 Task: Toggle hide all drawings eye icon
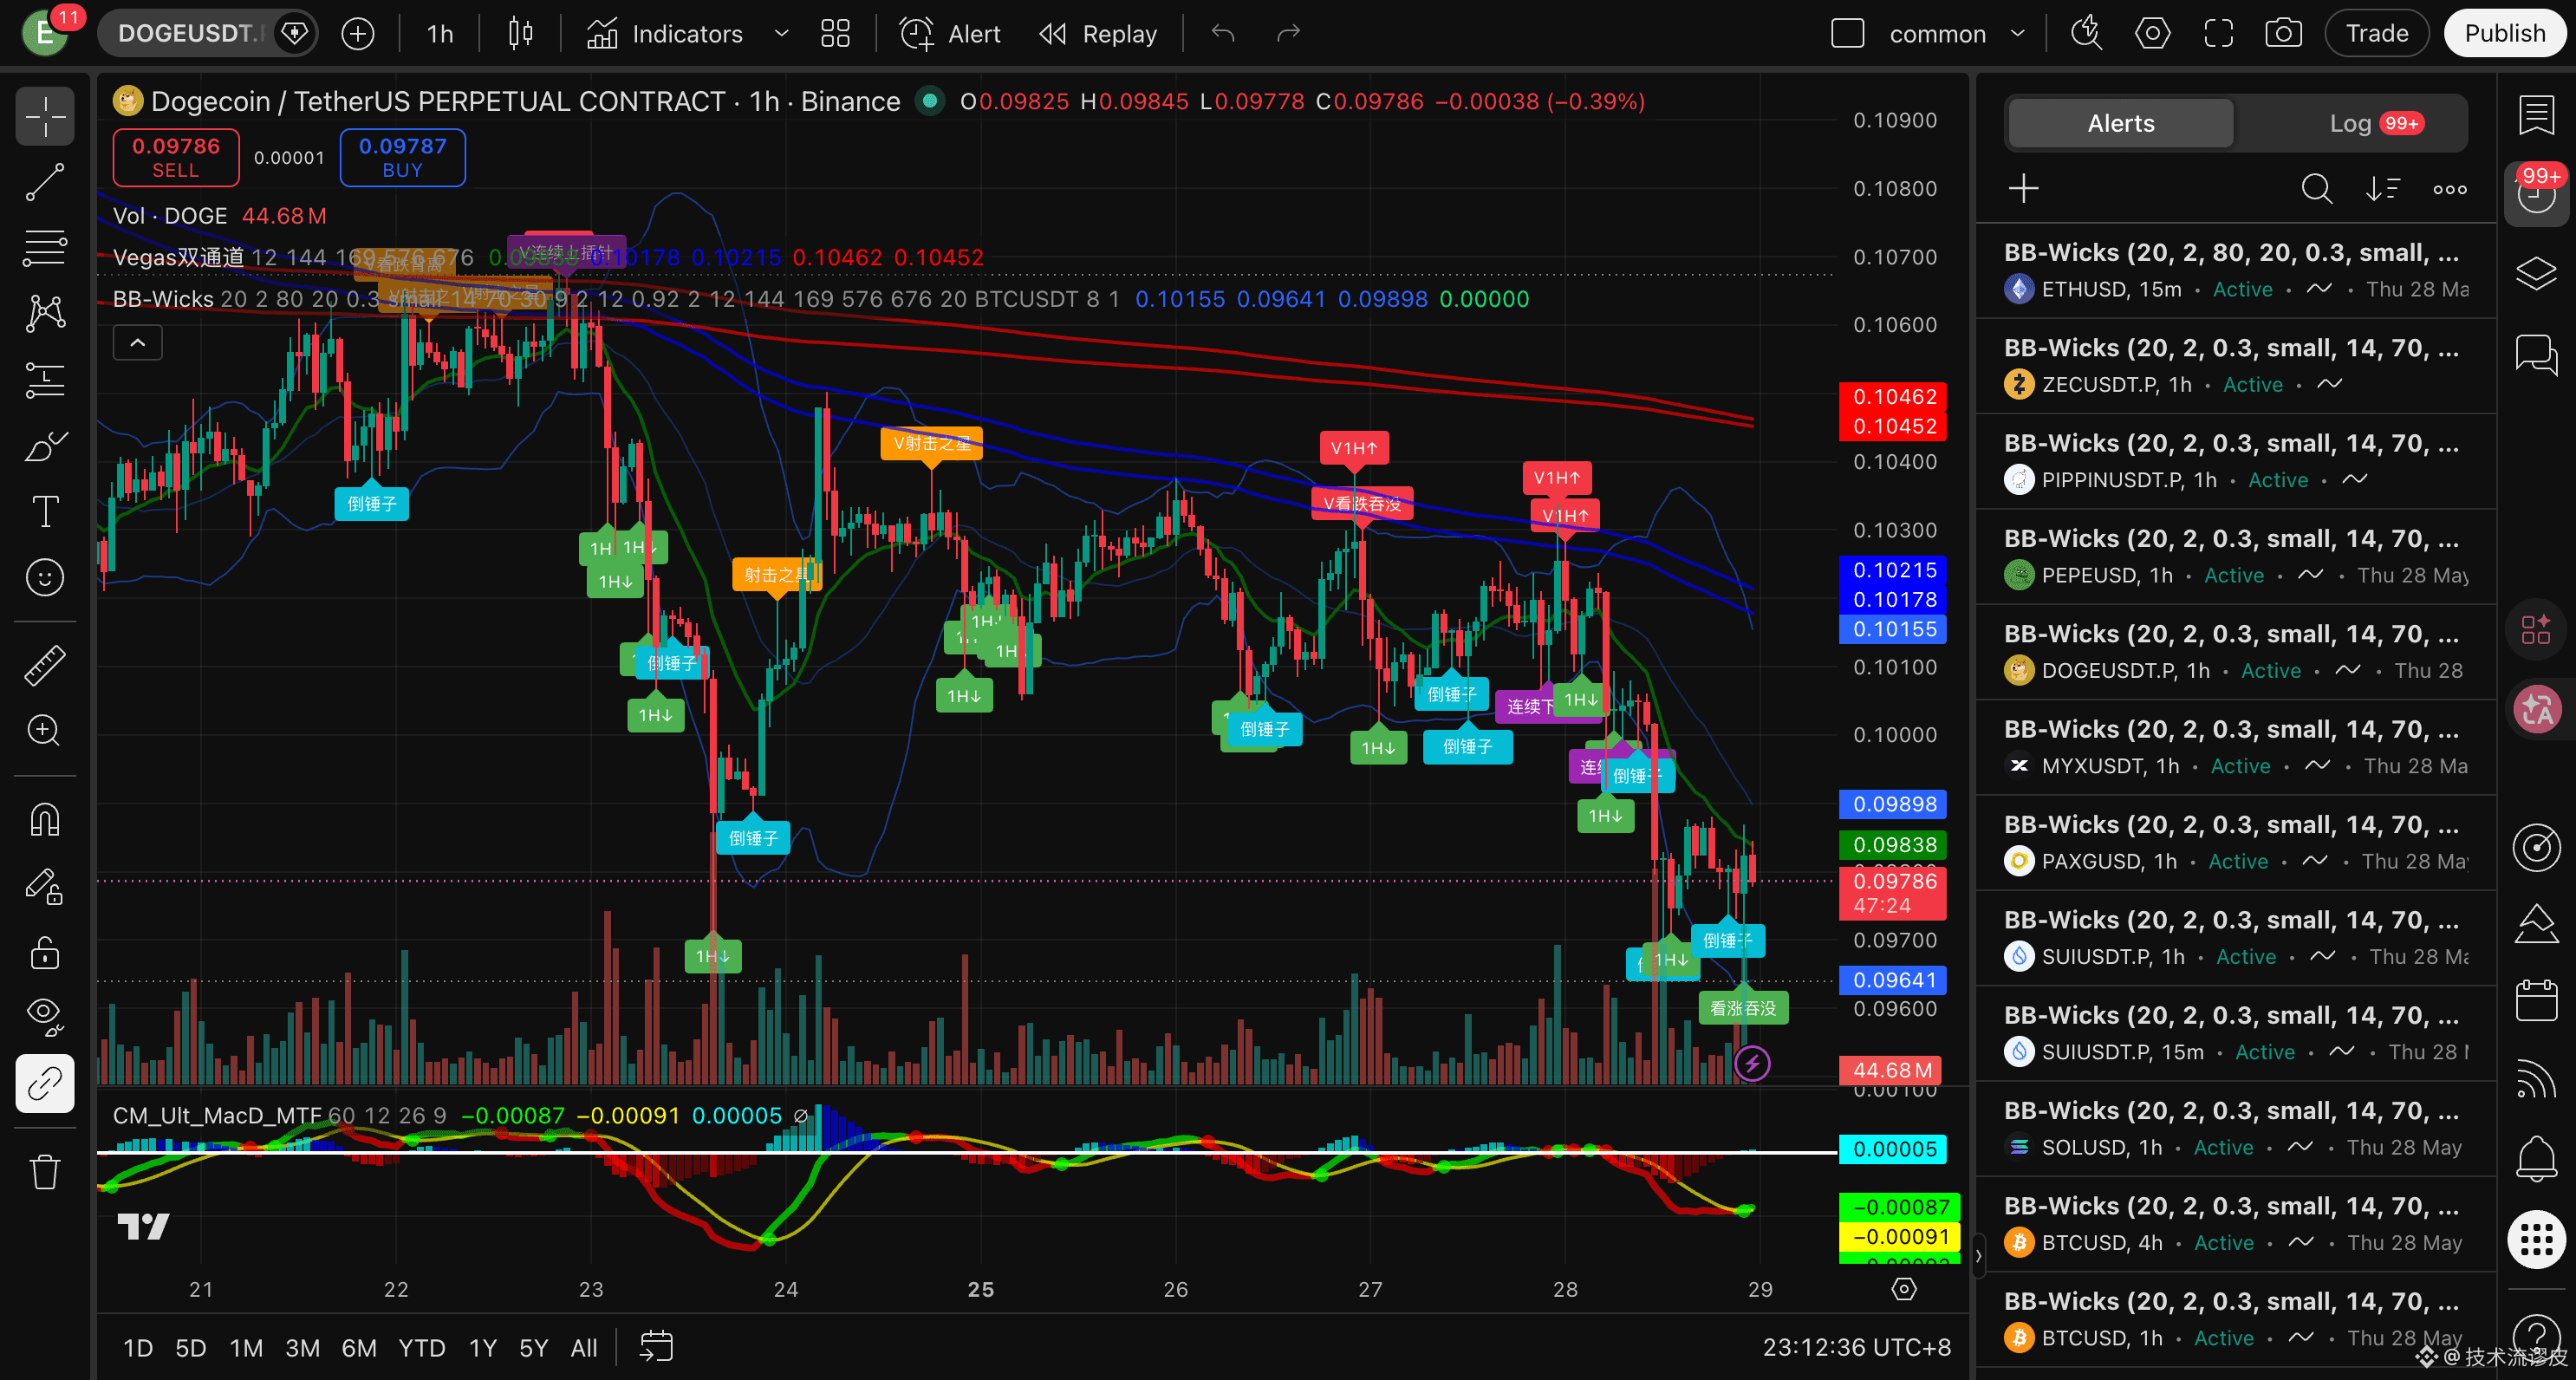tap(45, 1017)
